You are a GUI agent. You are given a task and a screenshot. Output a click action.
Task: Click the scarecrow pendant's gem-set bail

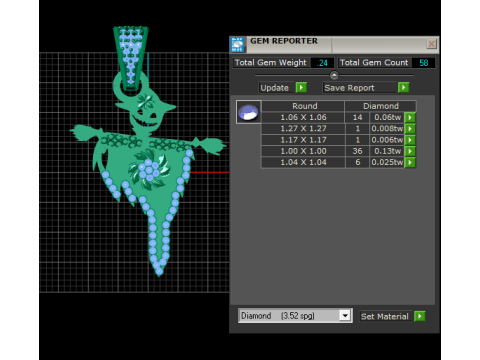click(131, 58)
